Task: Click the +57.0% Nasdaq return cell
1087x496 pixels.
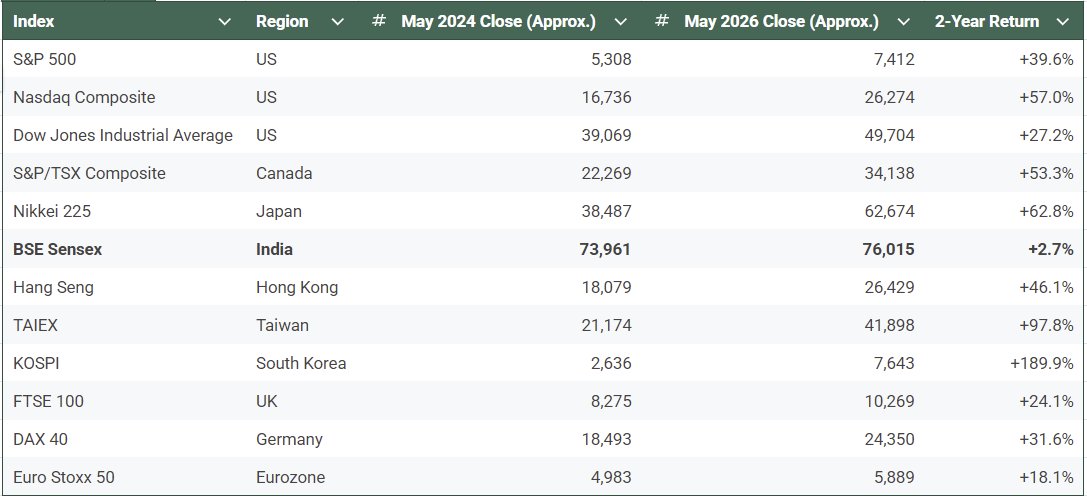Action: 1046,97
